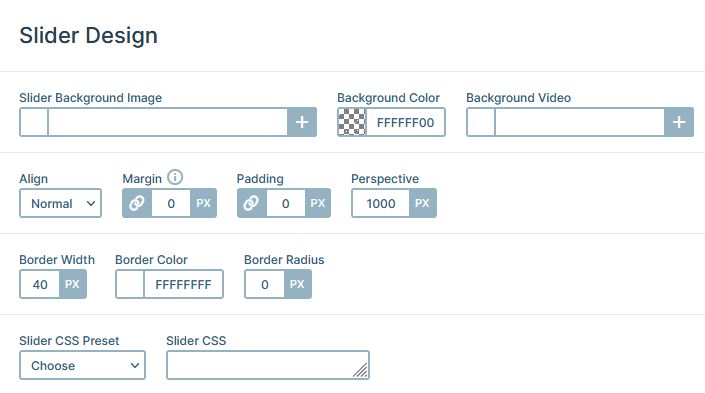
Task: Click the Perspective PX unit label
Action: [422, 203]
